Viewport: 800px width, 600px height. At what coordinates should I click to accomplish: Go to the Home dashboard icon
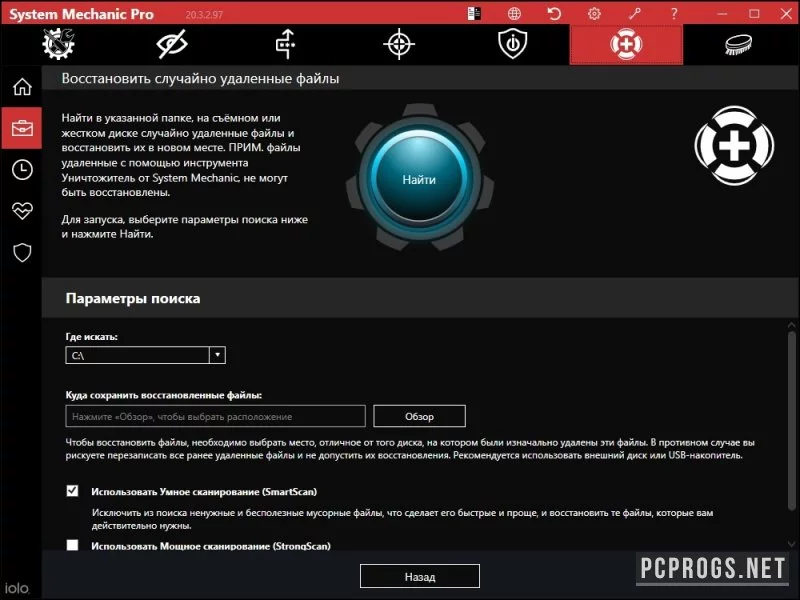pos(22,86)
